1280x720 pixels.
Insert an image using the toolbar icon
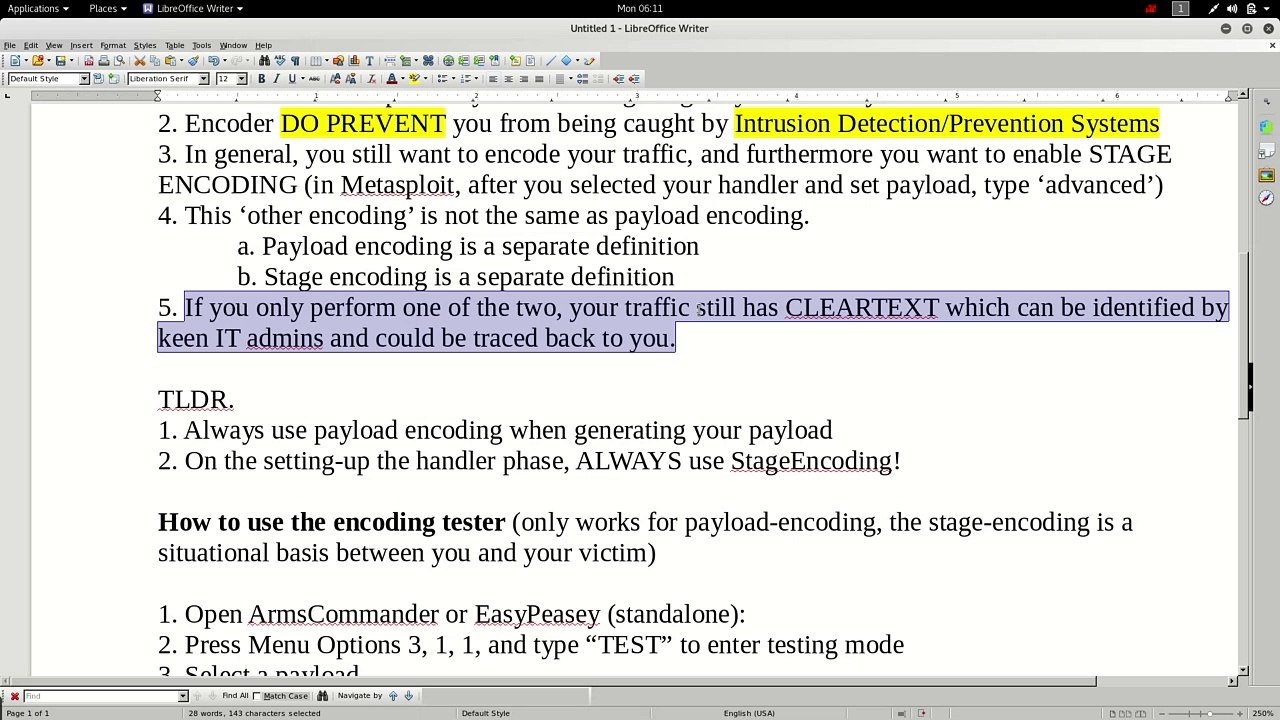pyautogui.click(x=339, y=61)
